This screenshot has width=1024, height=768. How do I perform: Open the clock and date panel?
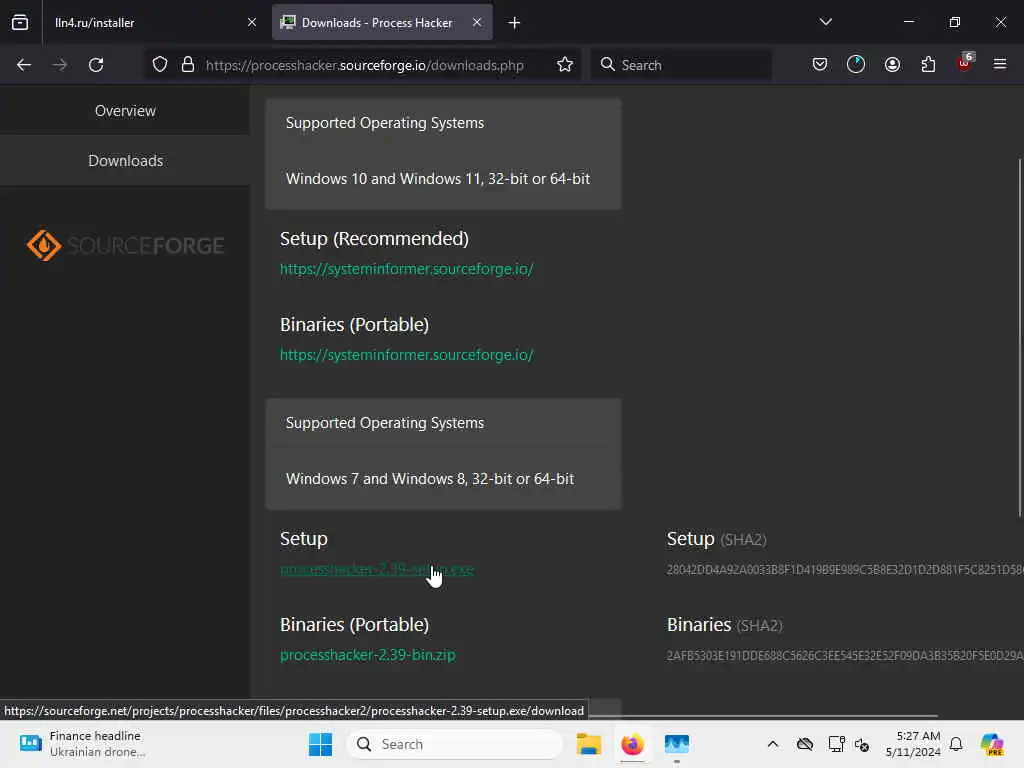point(913,744)
